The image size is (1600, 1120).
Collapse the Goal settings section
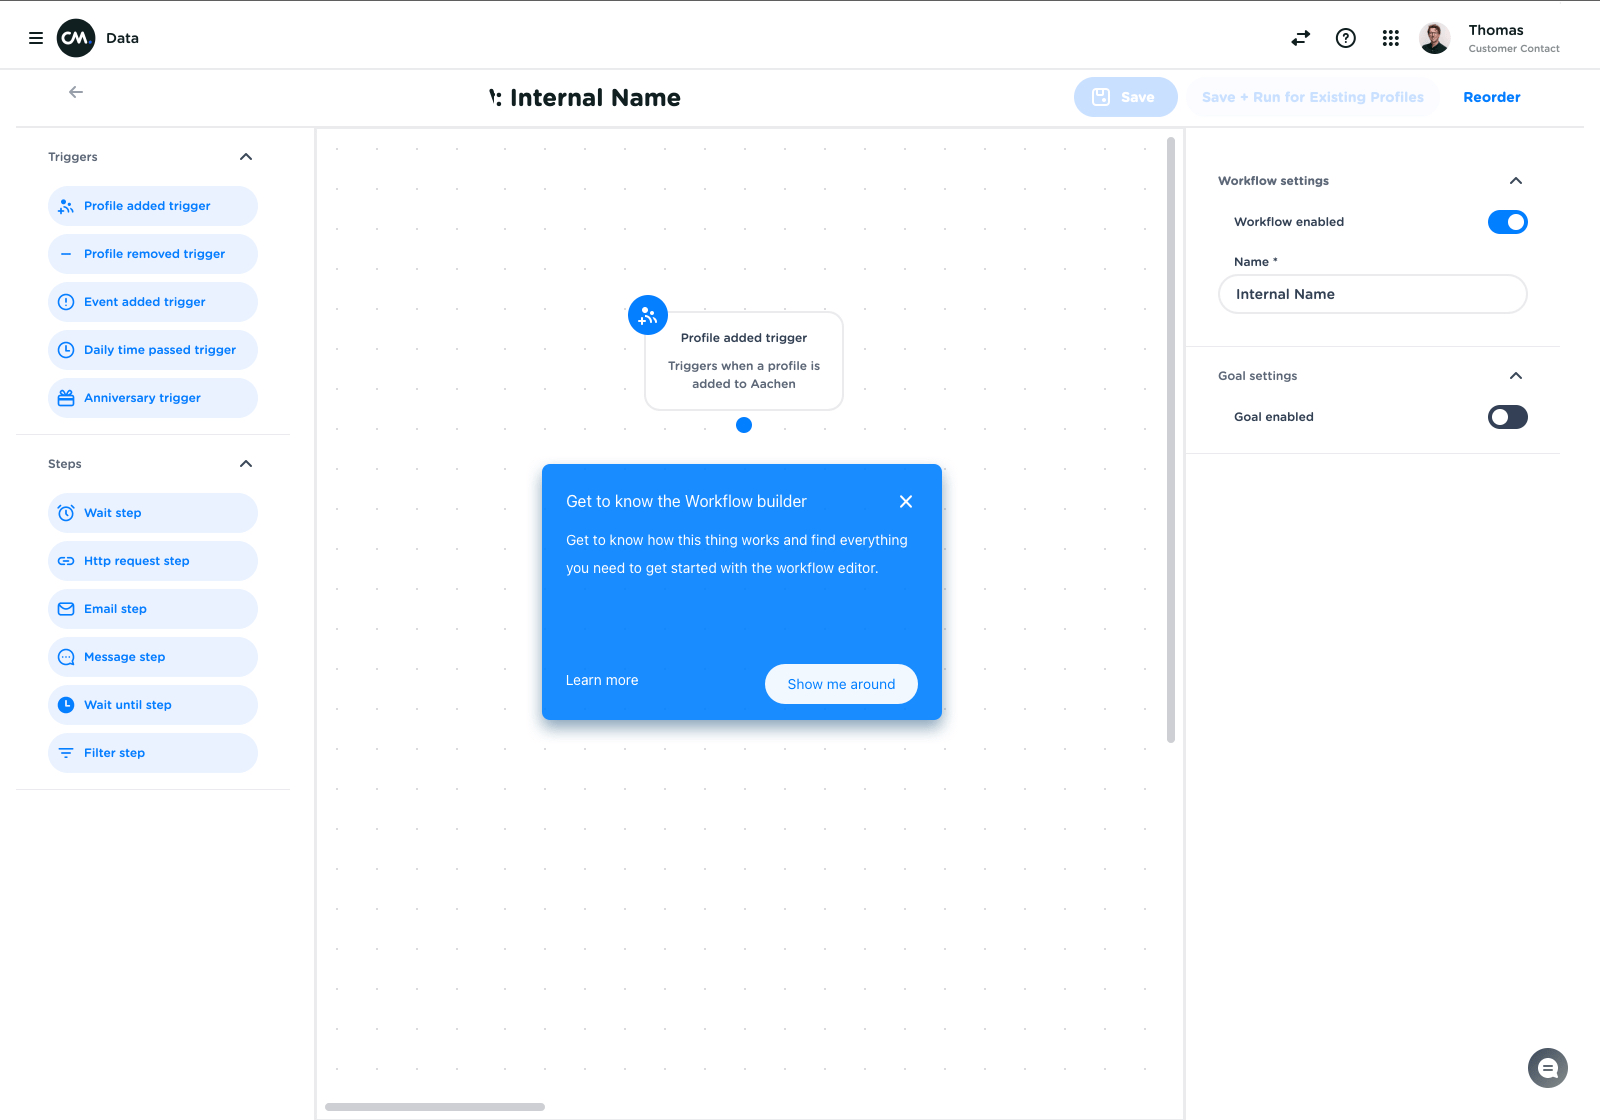pos(1516,376)
